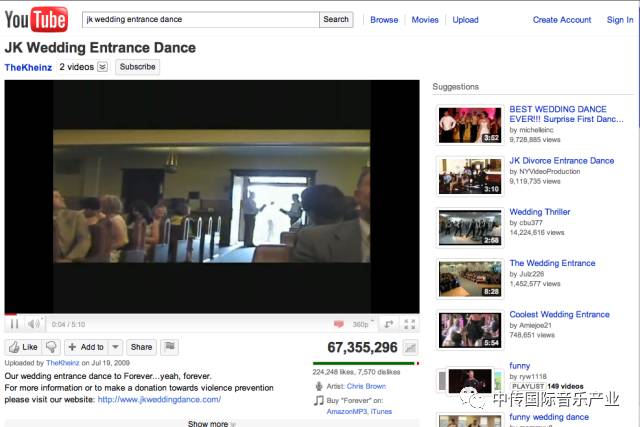Pause the video playback
The image size is (640, 427).
click(x=14, y=324)
